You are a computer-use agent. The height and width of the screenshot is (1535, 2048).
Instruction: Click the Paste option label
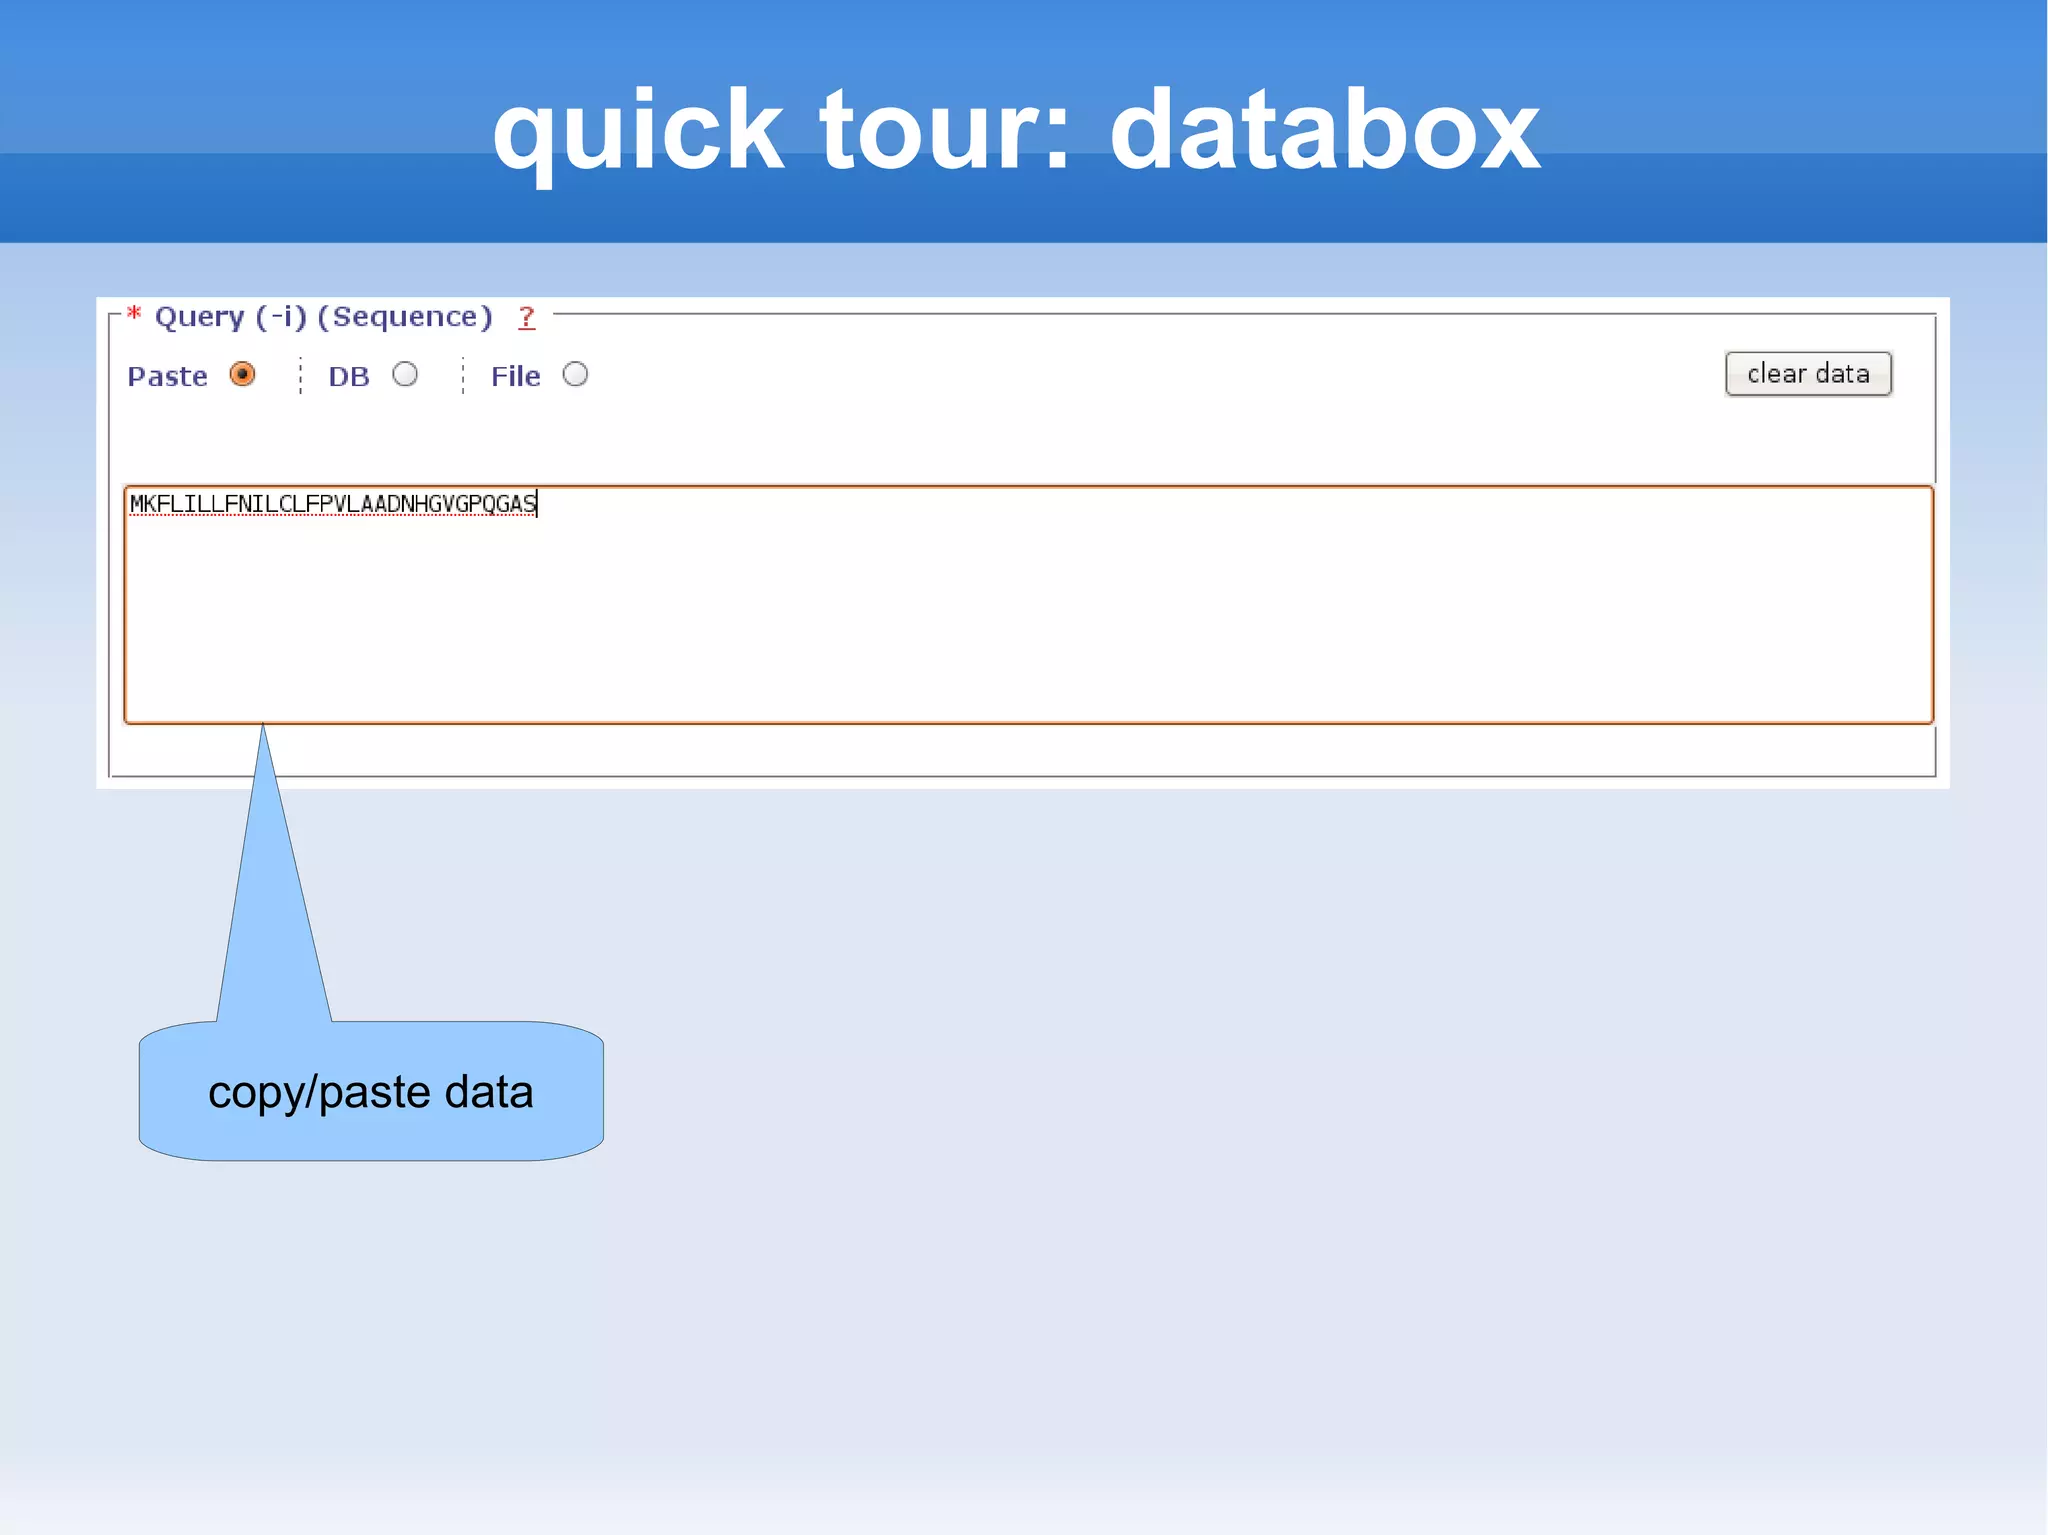coord(168,376)
